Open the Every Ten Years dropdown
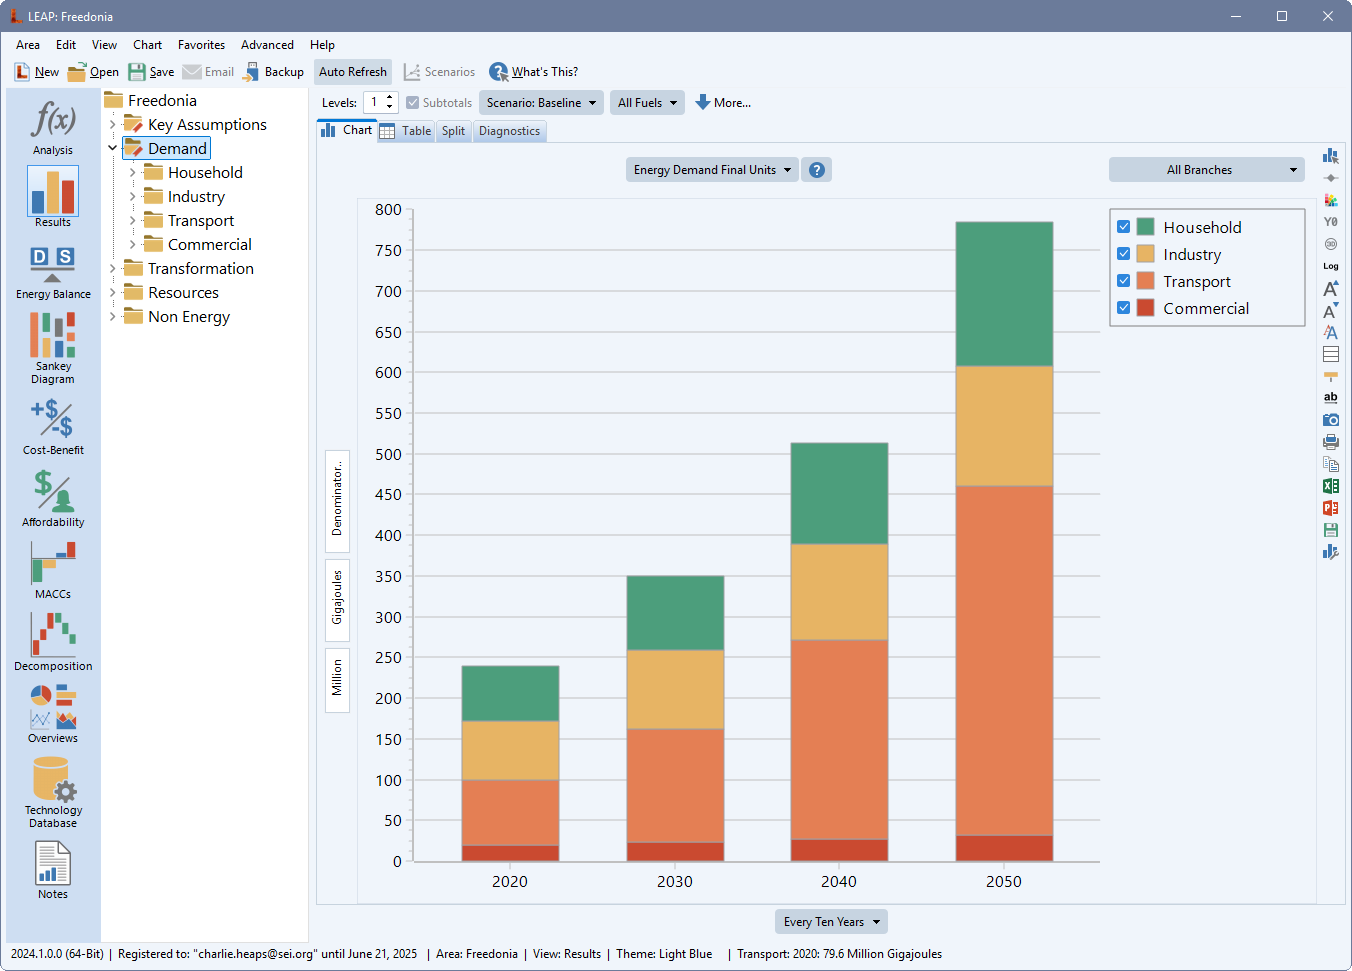The image size is (1352, 971). 831,922
